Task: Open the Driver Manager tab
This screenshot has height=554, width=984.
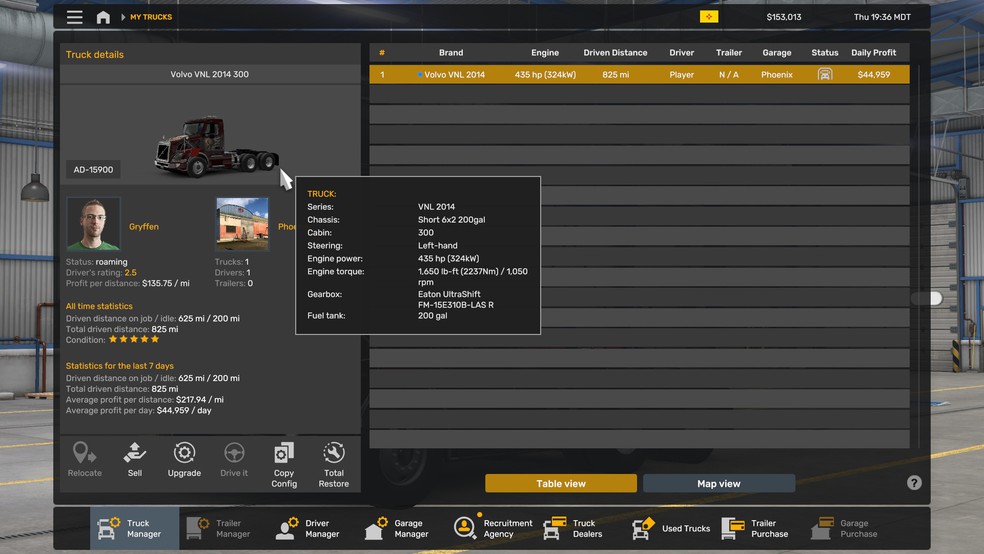Action: point(313,528)
